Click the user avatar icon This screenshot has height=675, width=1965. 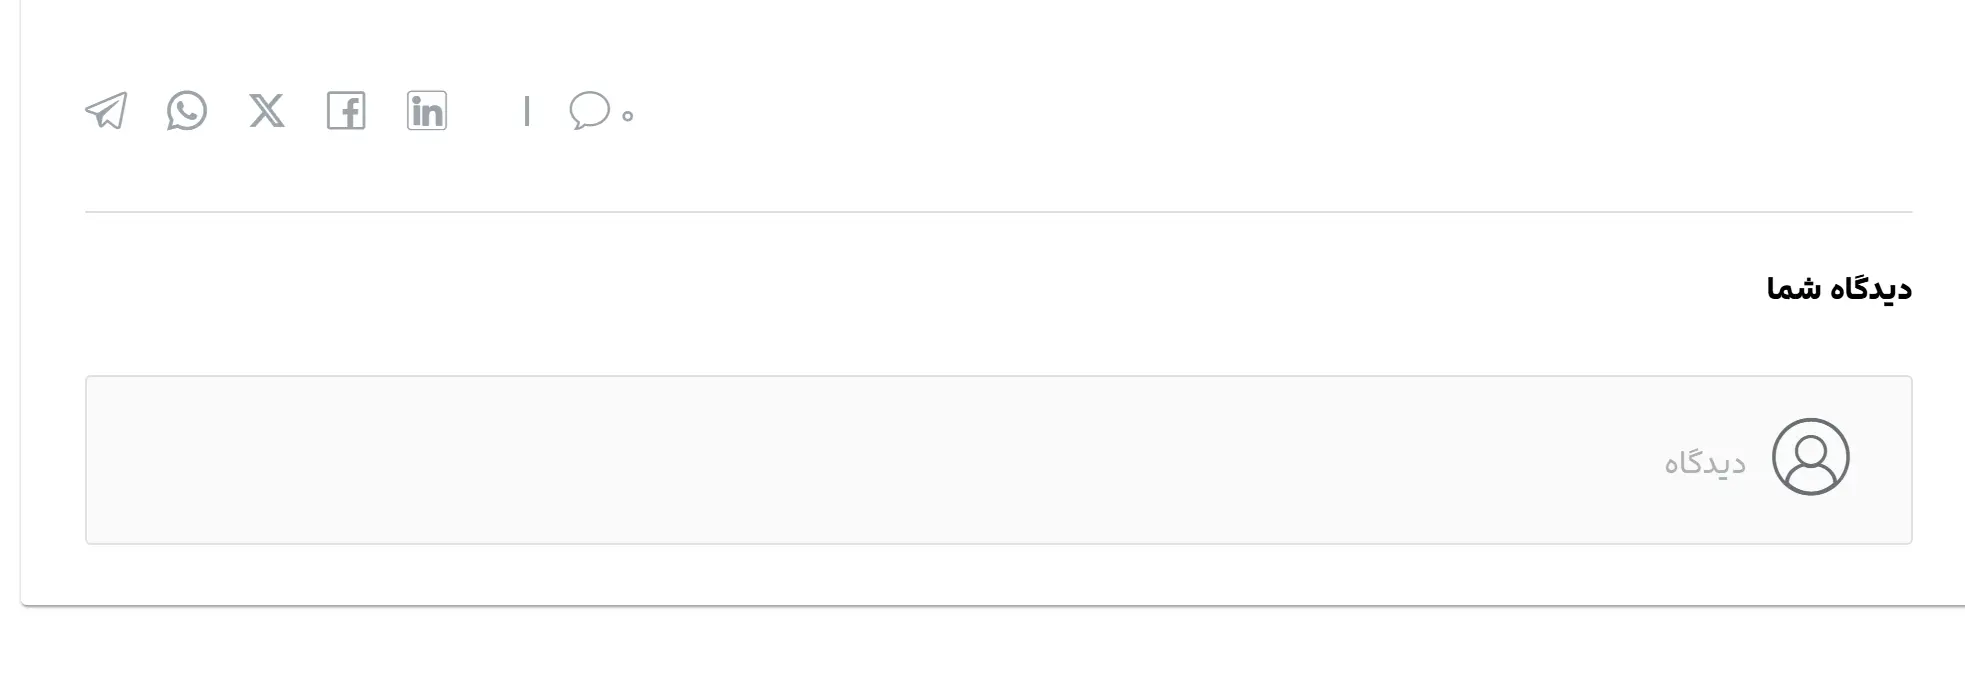click(x=1810, y=457)
